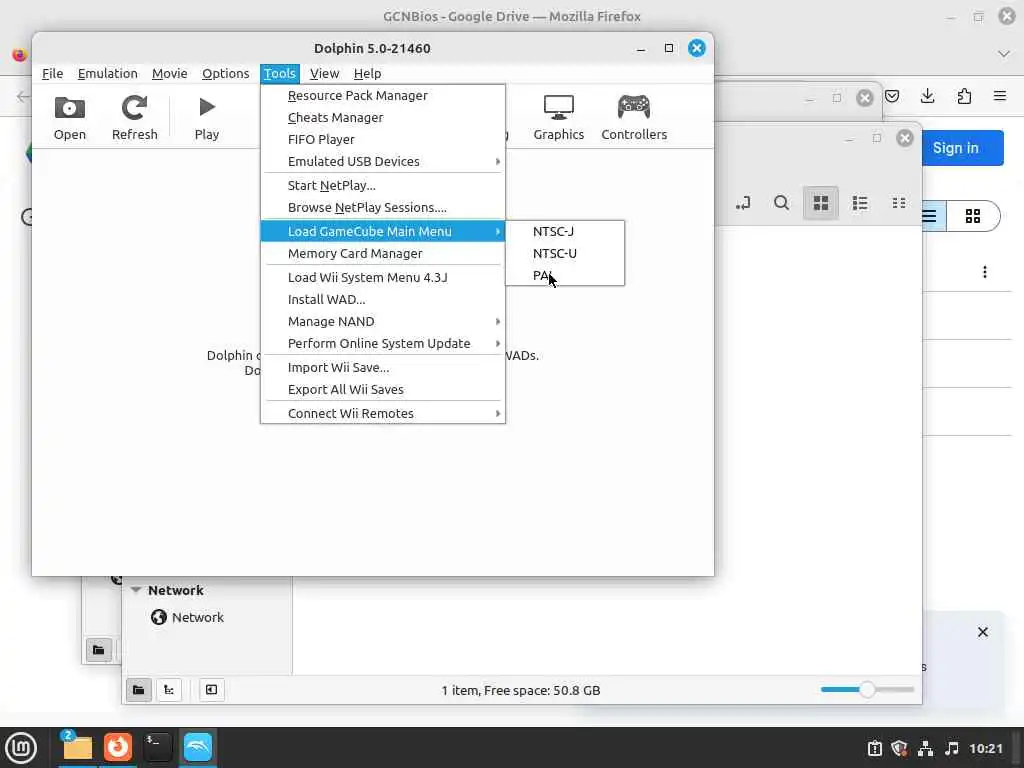
Task: Expand Firefox tab list chevron
Action: point(1004,54)
